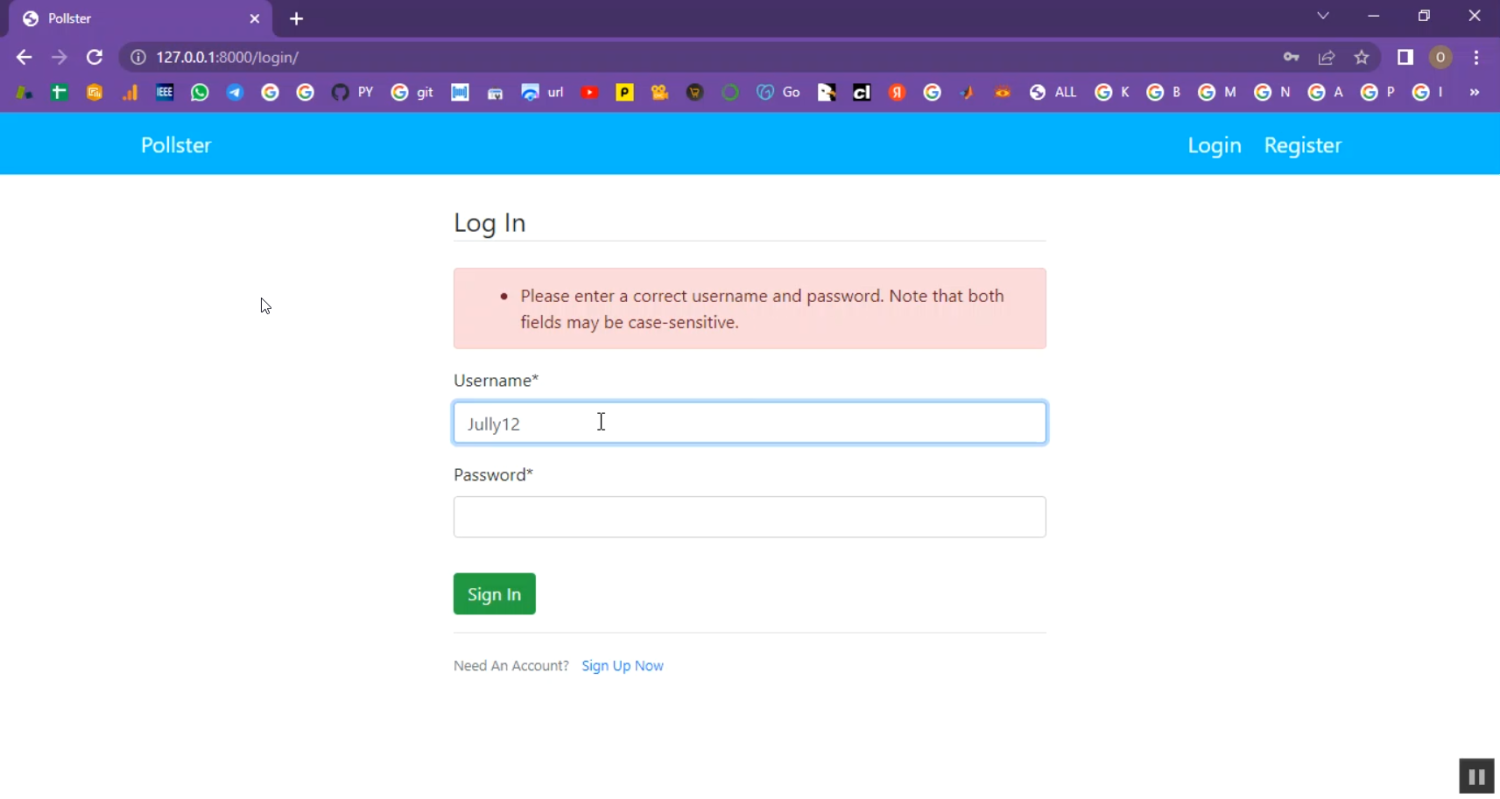Open the browser side panel
The image size is (1500, 799).
[1405, 57]
